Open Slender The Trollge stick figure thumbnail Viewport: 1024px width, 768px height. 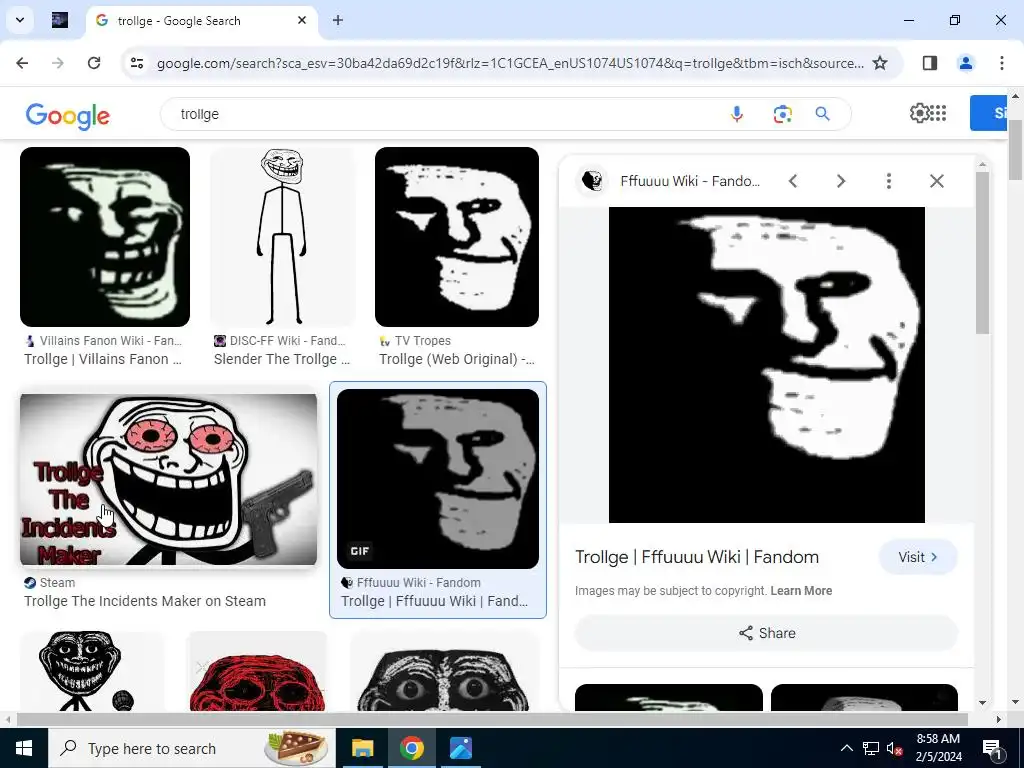tap(283, 237)
